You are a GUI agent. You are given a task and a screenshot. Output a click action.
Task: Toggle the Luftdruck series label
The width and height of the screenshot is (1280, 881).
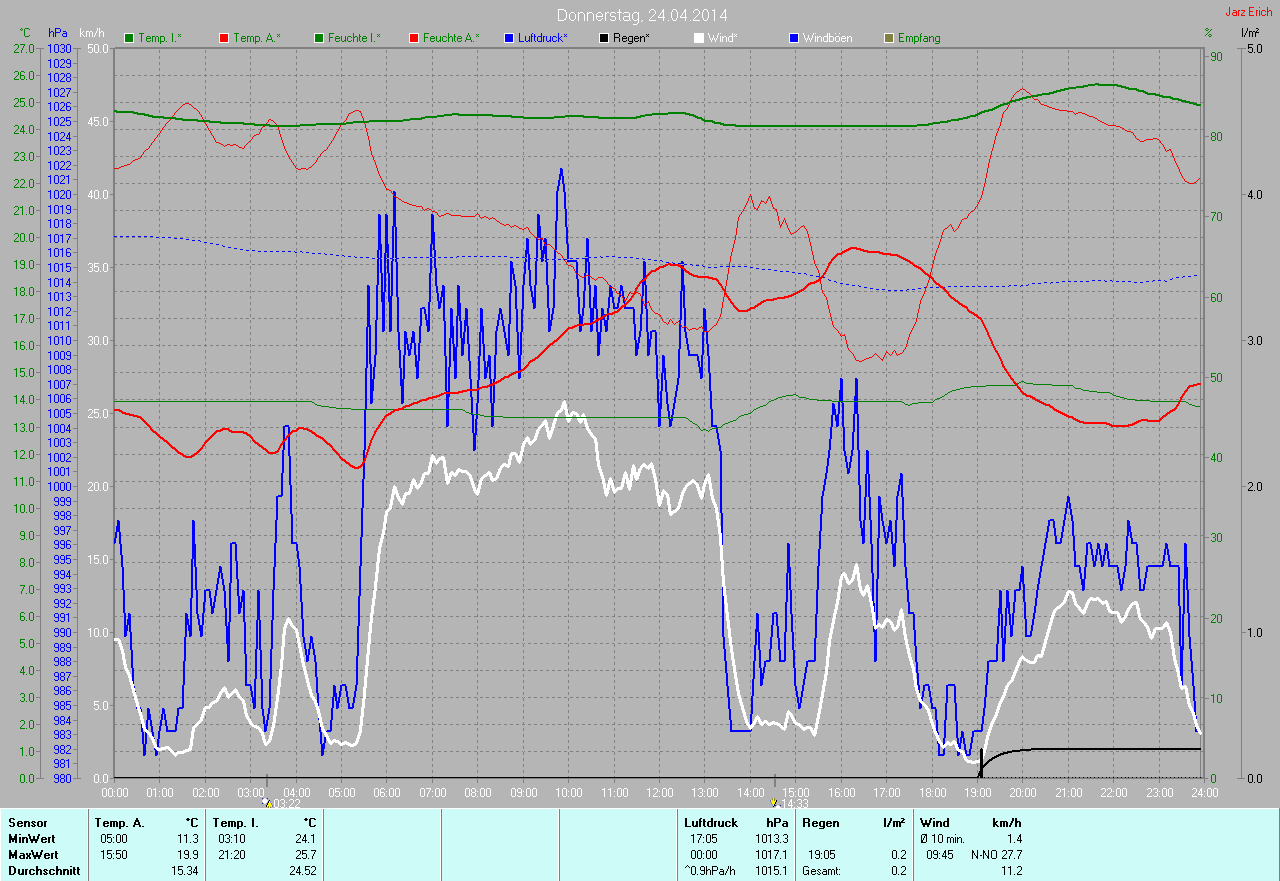(x=543, y=38)
